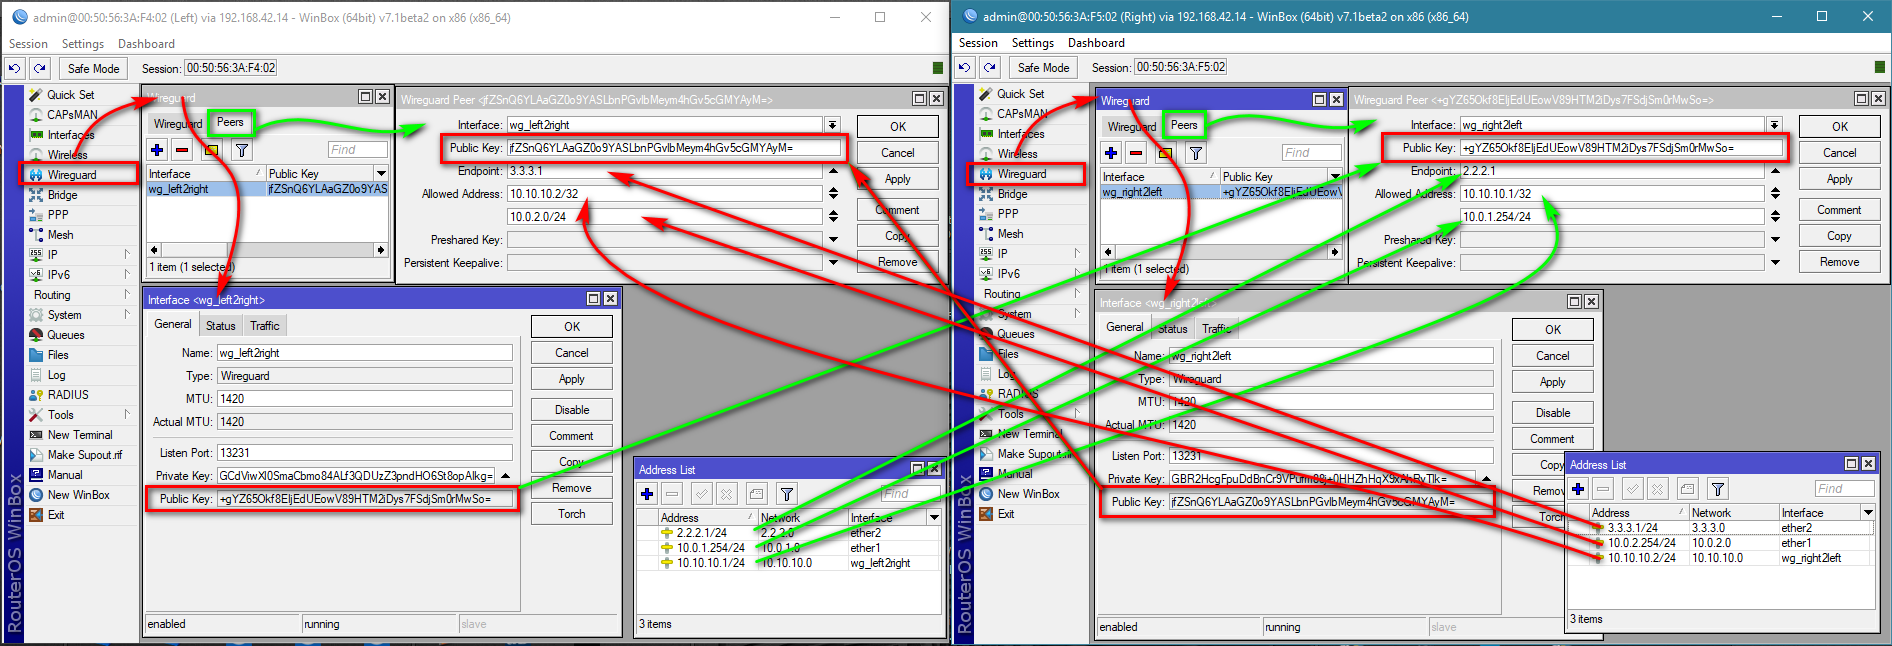The image size is (1892, 646).
Task: Click the Wireguard icon in the Left router sidebar
Action: (36, 175)
